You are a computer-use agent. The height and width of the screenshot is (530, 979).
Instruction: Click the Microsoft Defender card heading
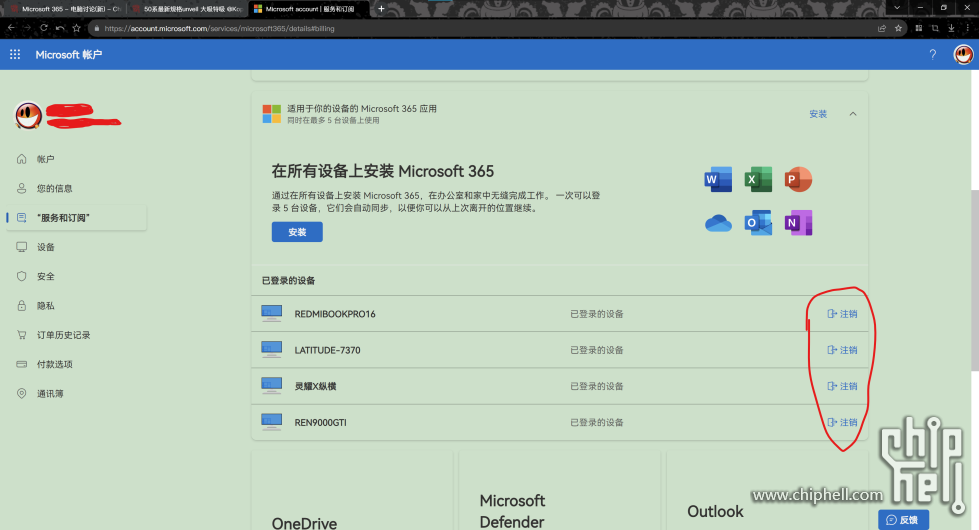pyautogui.click(x=512, y=511)
